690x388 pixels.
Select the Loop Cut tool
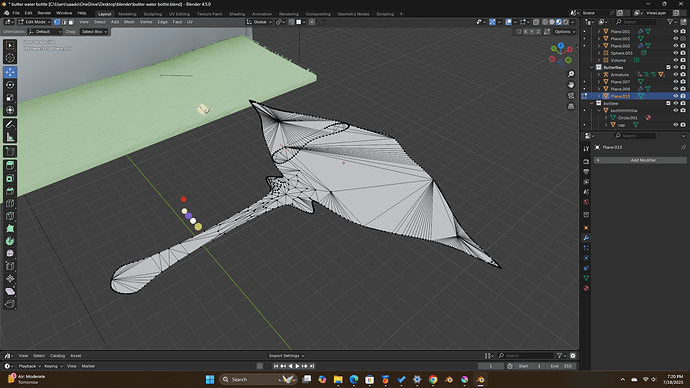(10, 204)
